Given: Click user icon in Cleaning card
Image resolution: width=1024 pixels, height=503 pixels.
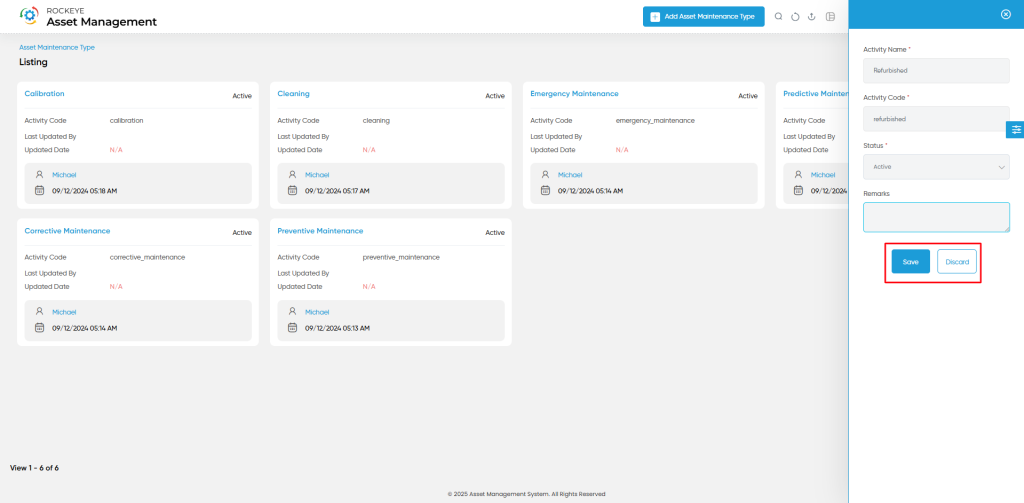Looking at the screenshot, I should pos(292,174).
